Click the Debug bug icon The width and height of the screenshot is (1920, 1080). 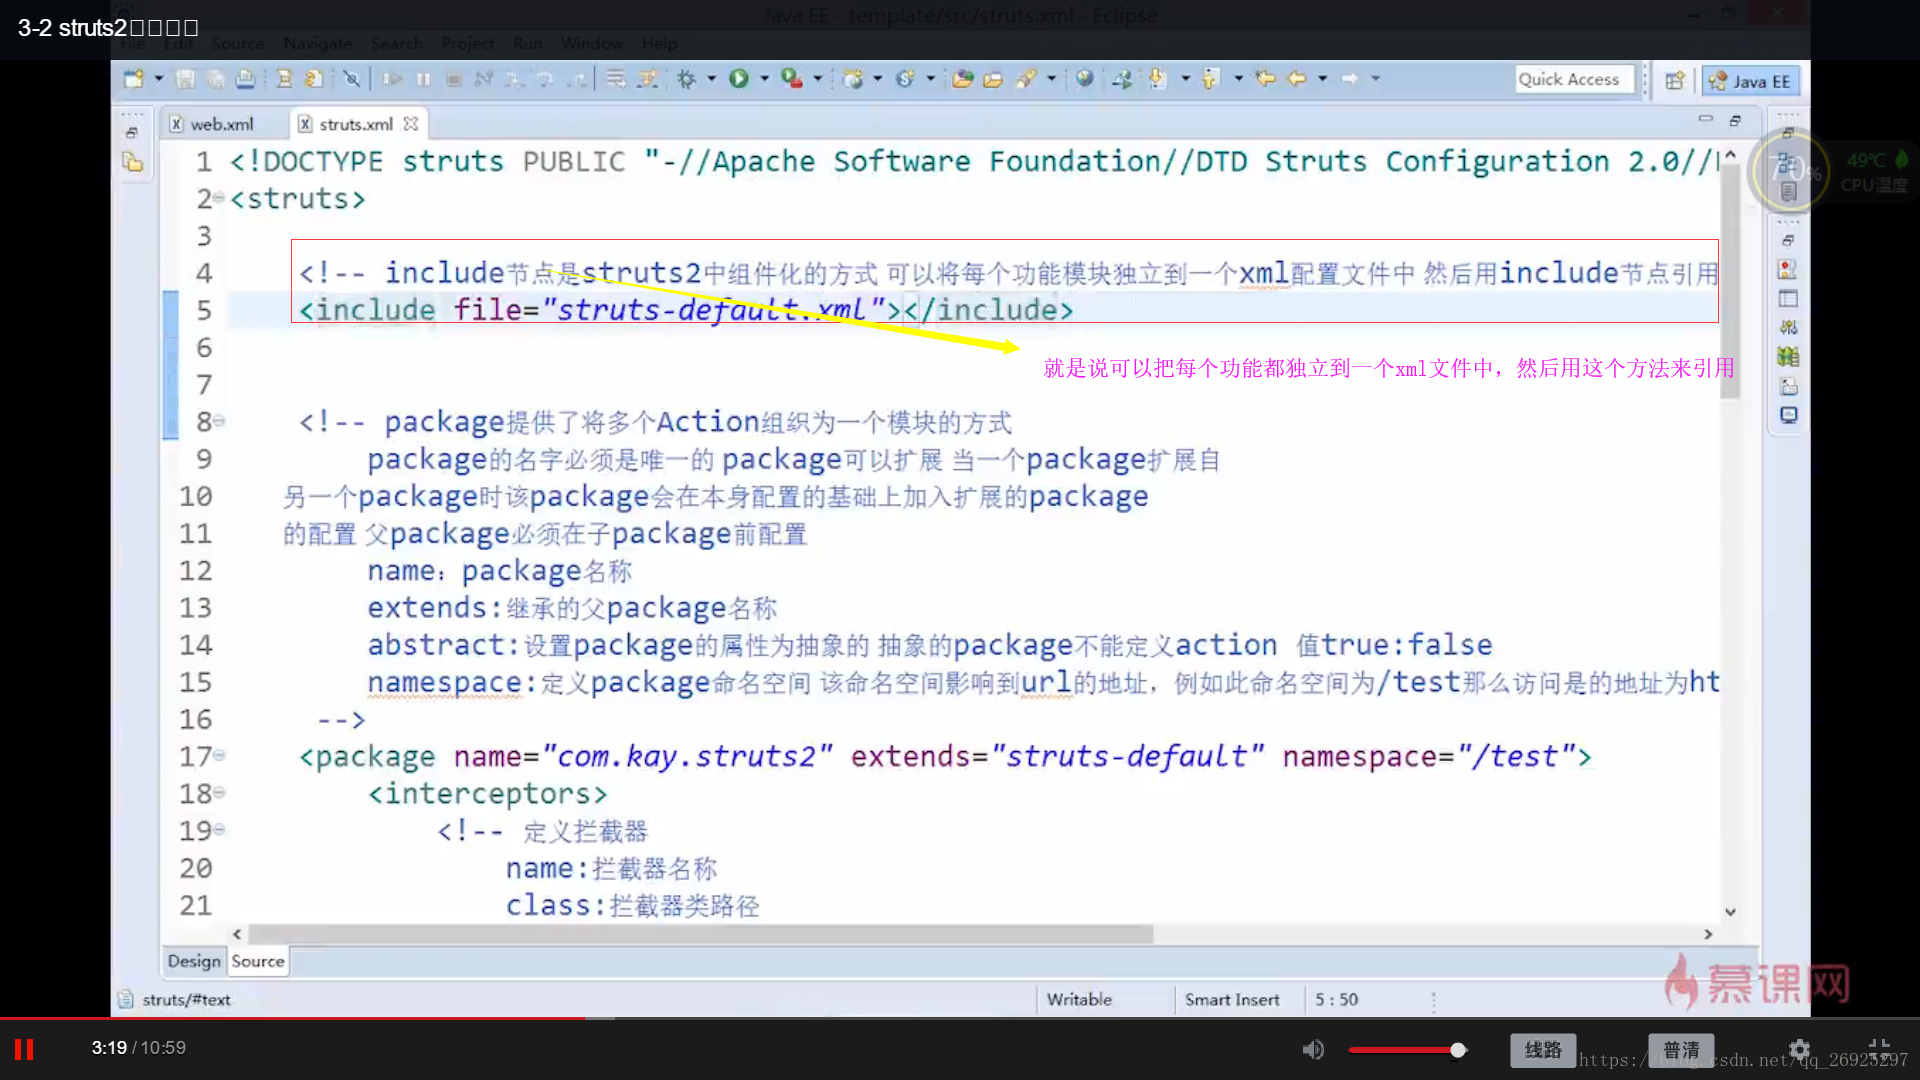687,79
